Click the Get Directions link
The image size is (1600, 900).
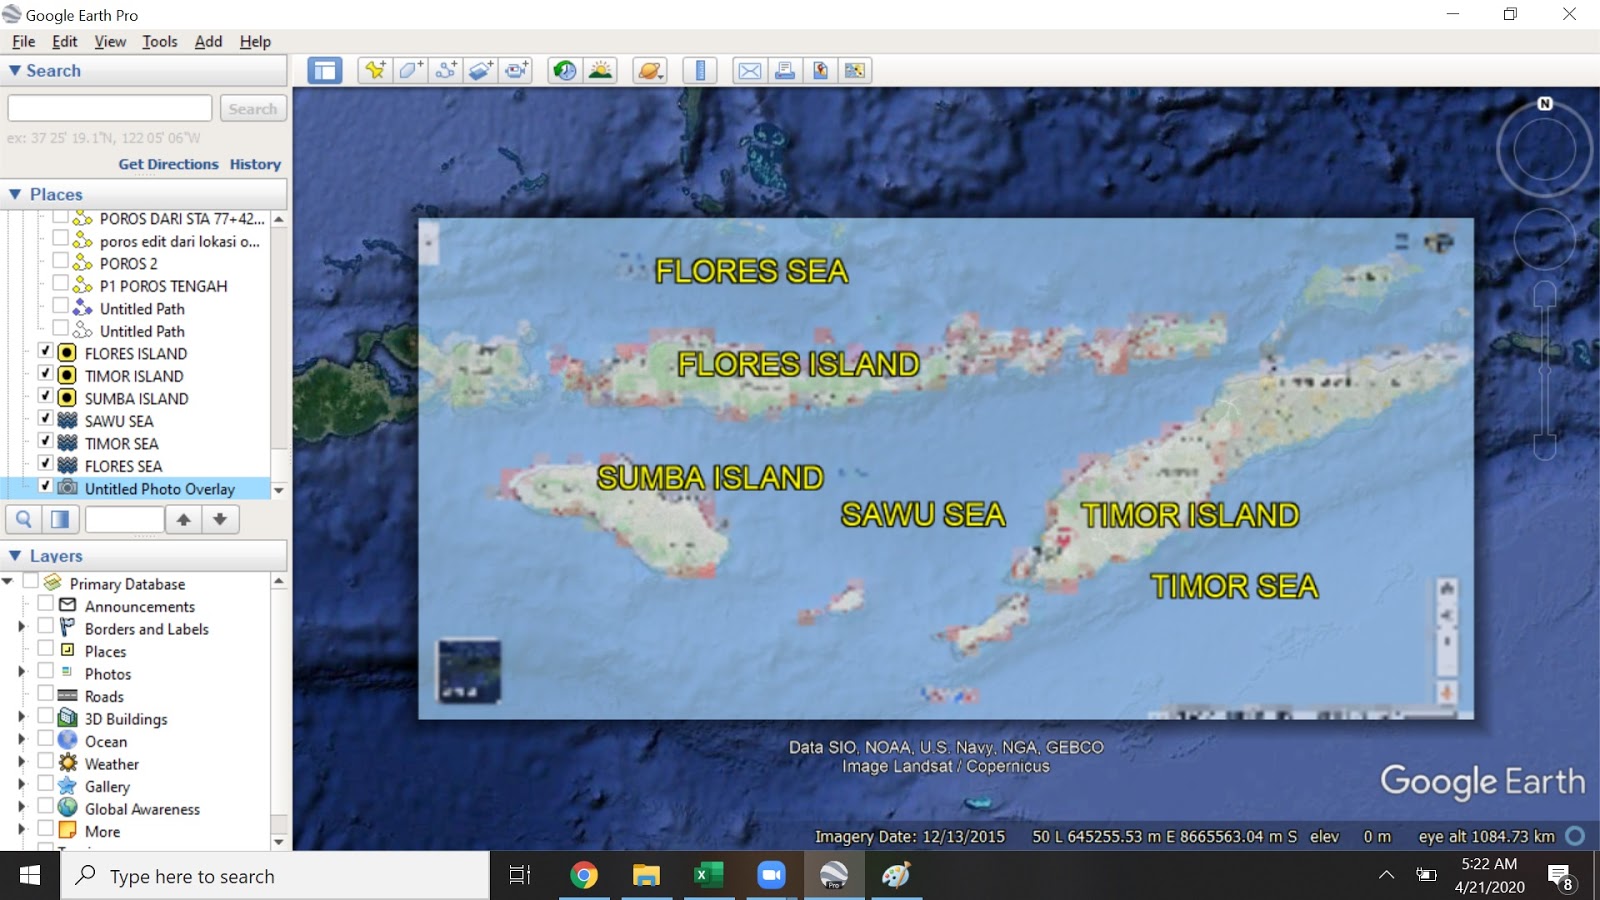tap(168, 164)
